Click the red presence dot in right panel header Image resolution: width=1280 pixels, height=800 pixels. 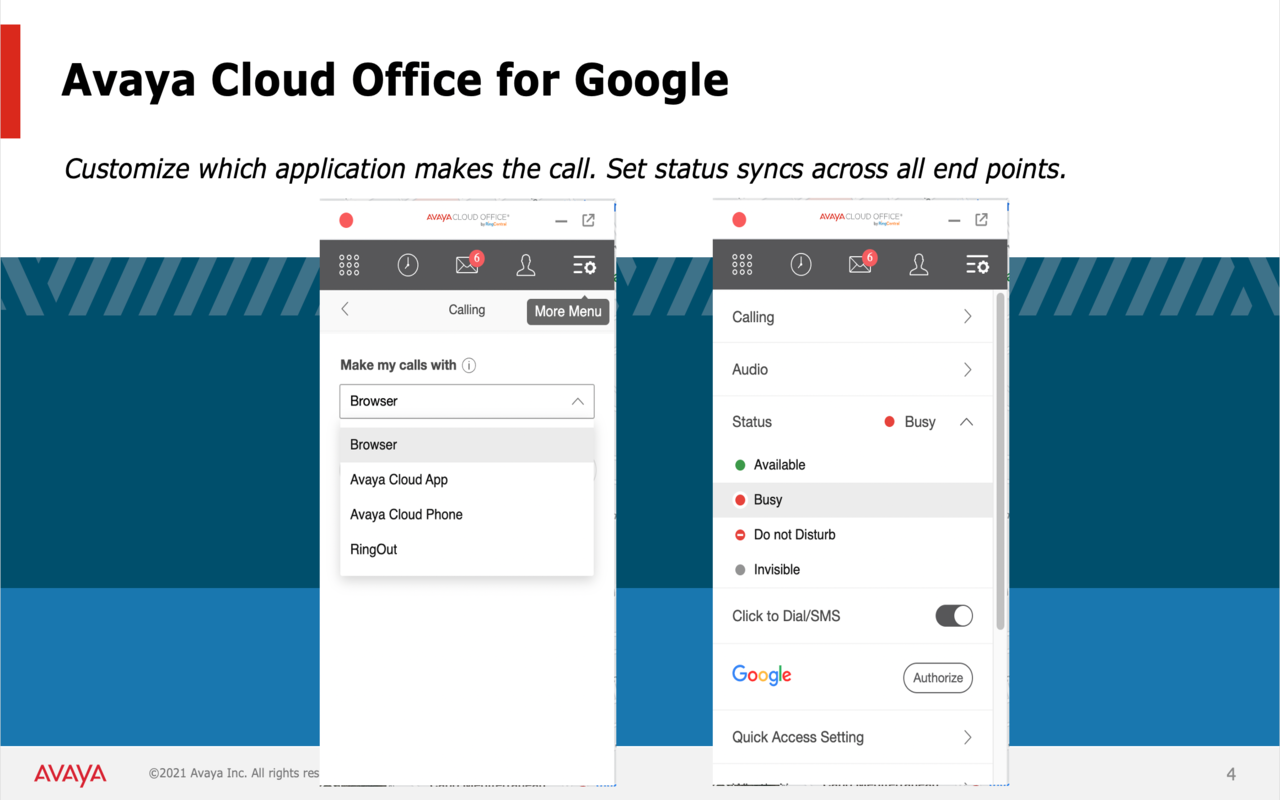pos(739,220)
